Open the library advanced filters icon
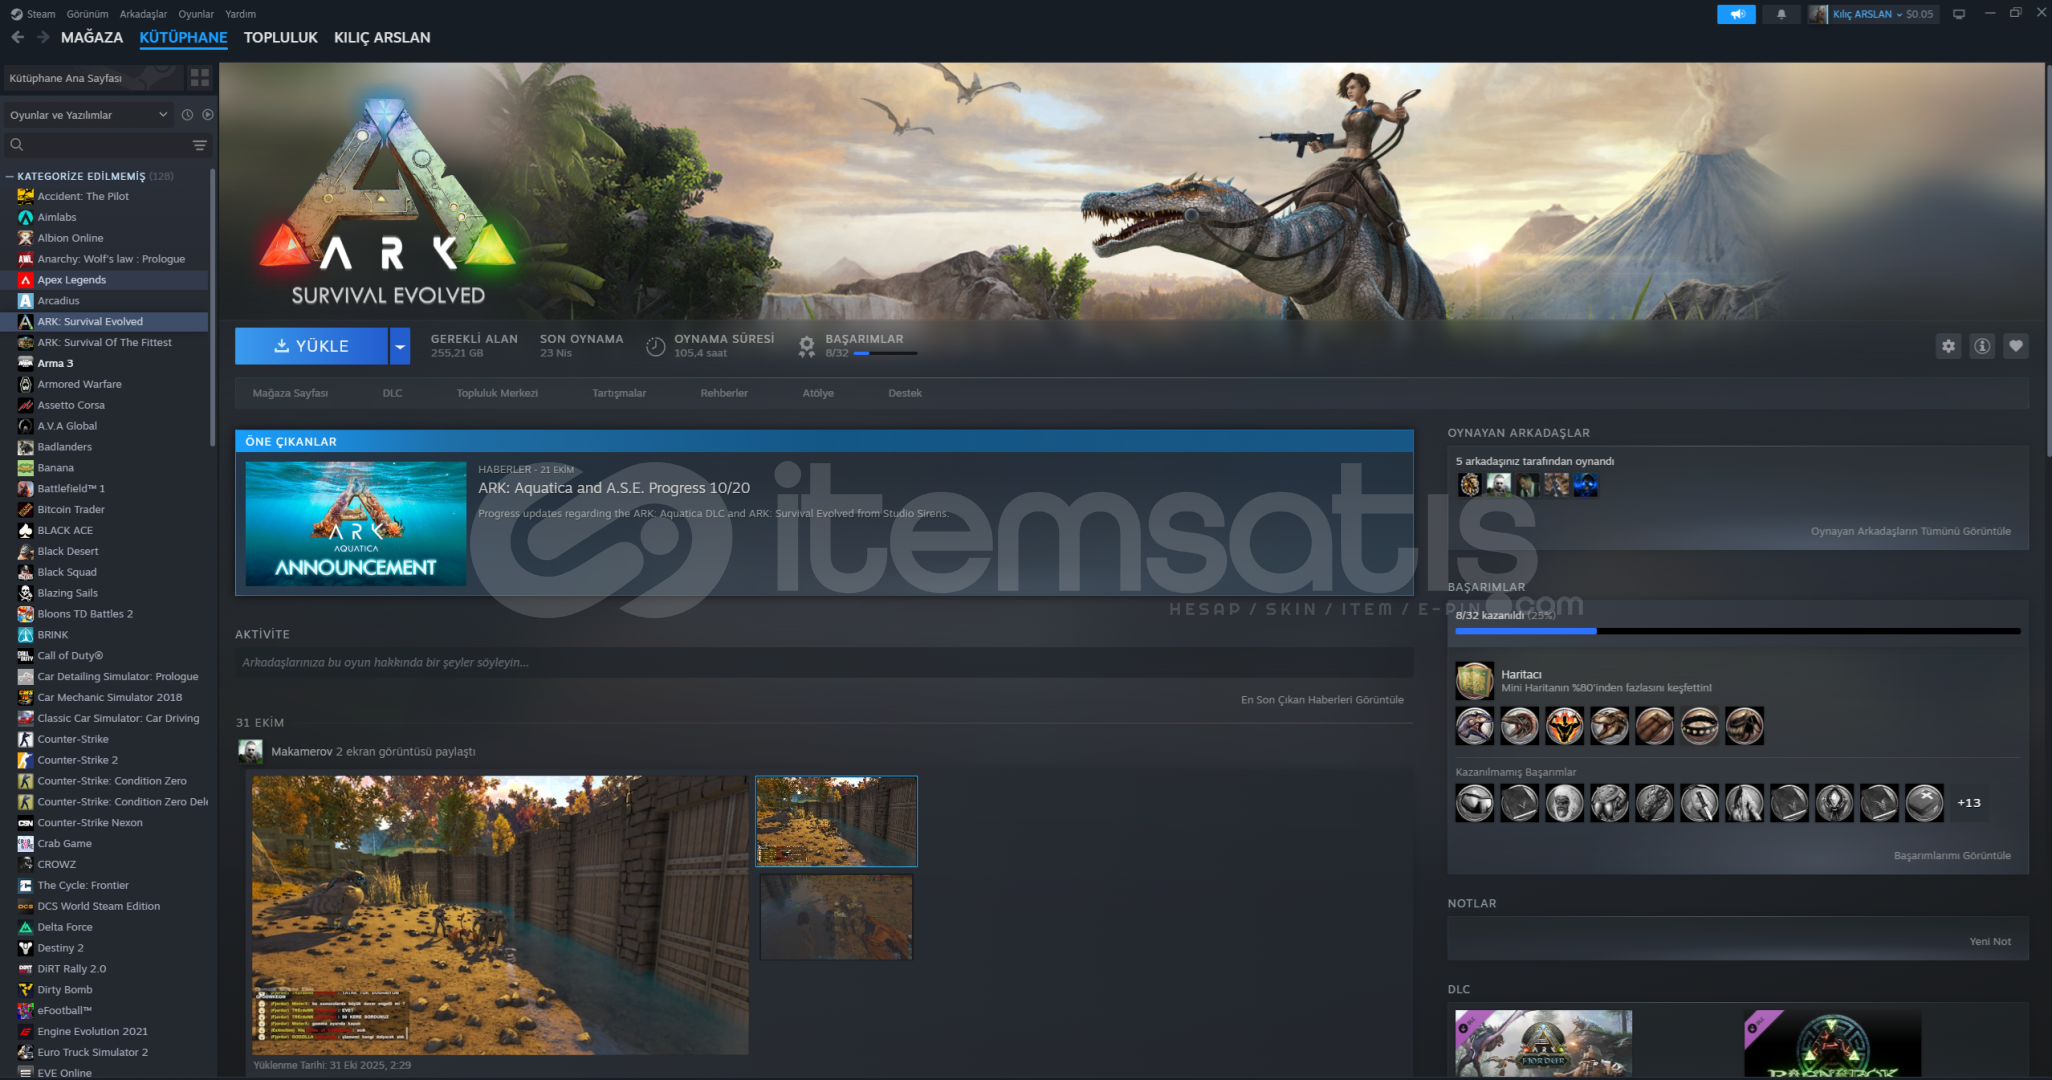 click(x=200, y=145)
